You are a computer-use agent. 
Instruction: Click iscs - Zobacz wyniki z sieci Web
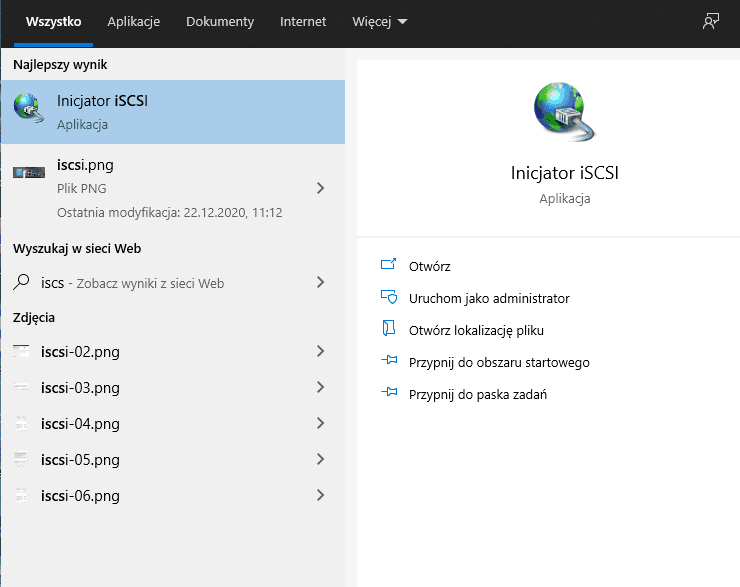click(132, 283)
